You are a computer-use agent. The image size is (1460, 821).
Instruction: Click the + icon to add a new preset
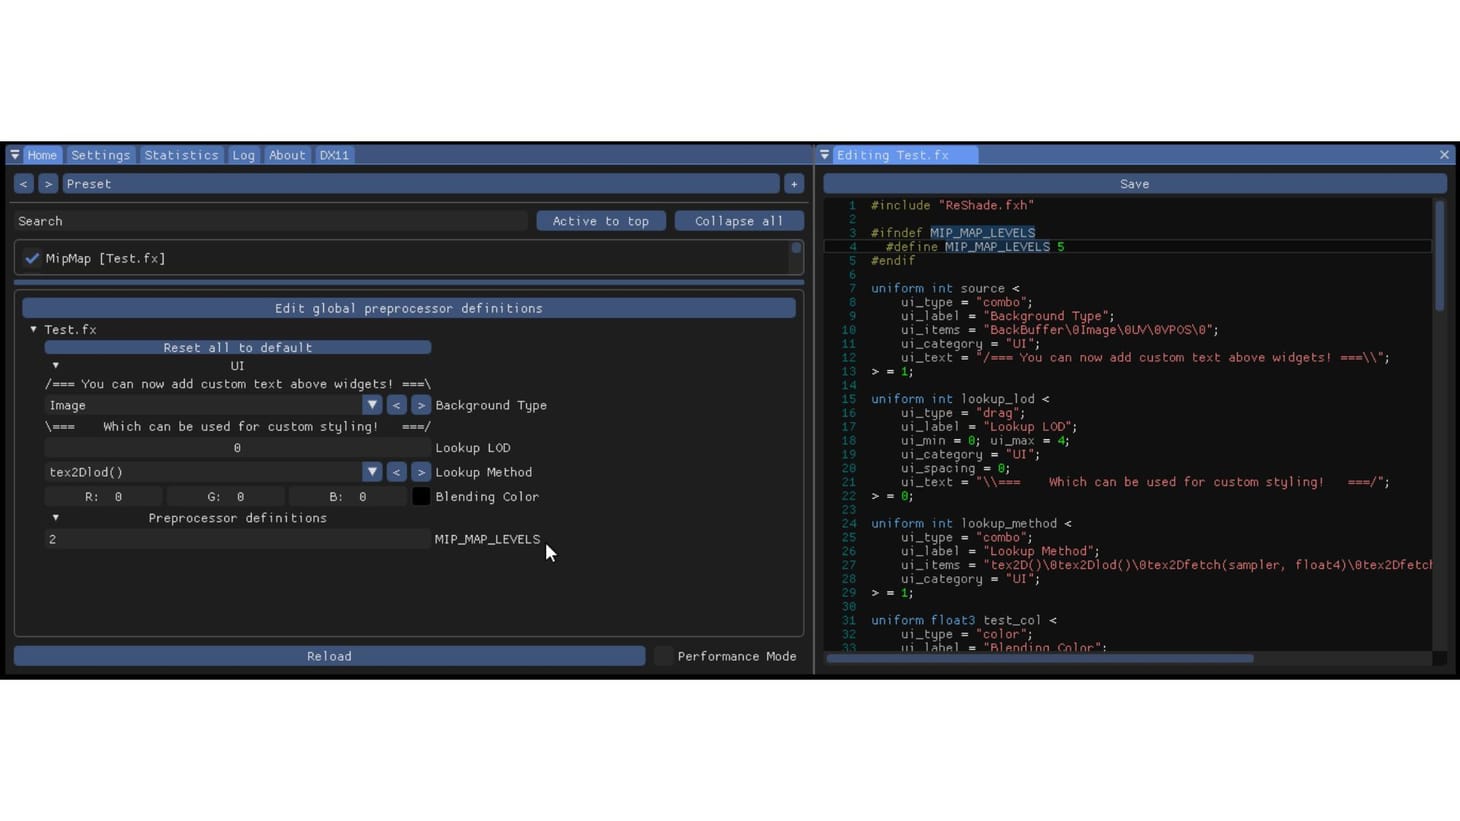point(792,183)
